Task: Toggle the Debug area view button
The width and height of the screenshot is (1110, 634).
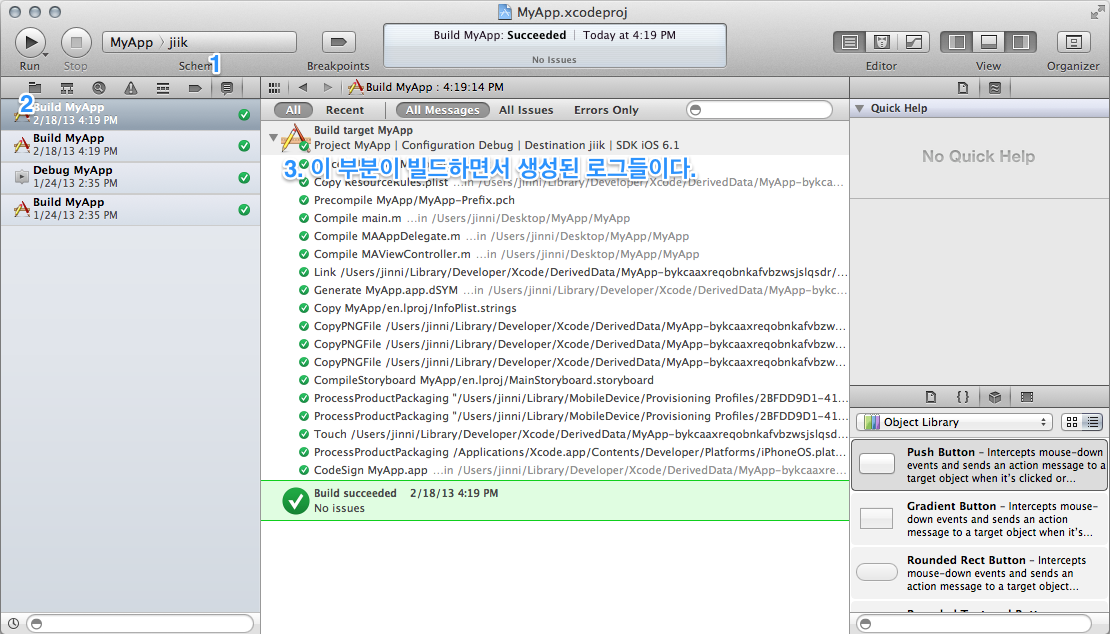Action: (988, 42)
